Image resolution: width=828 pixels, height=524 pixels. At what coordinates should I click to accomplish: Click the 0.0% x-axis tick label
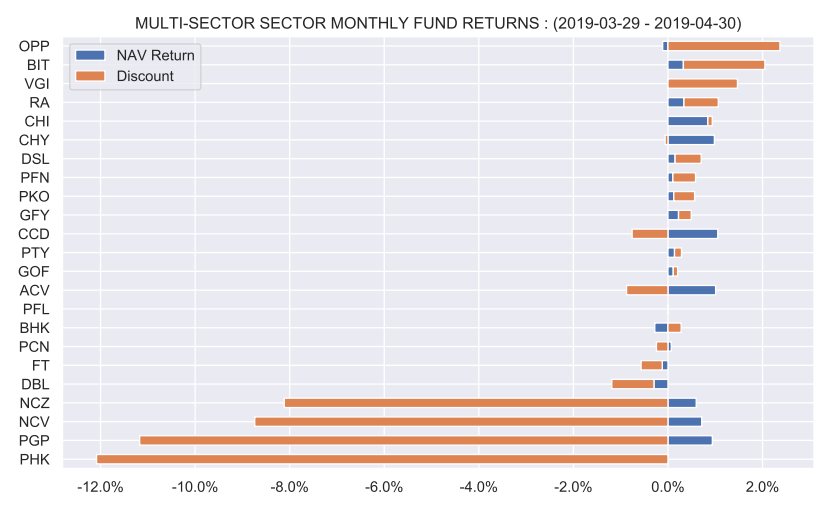click(667, 488)
